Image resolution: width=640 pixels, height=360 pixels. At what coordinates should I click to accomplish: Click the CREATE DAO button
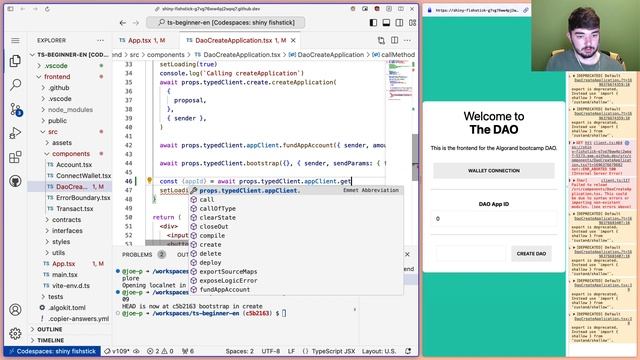click(x=531, y=253)
